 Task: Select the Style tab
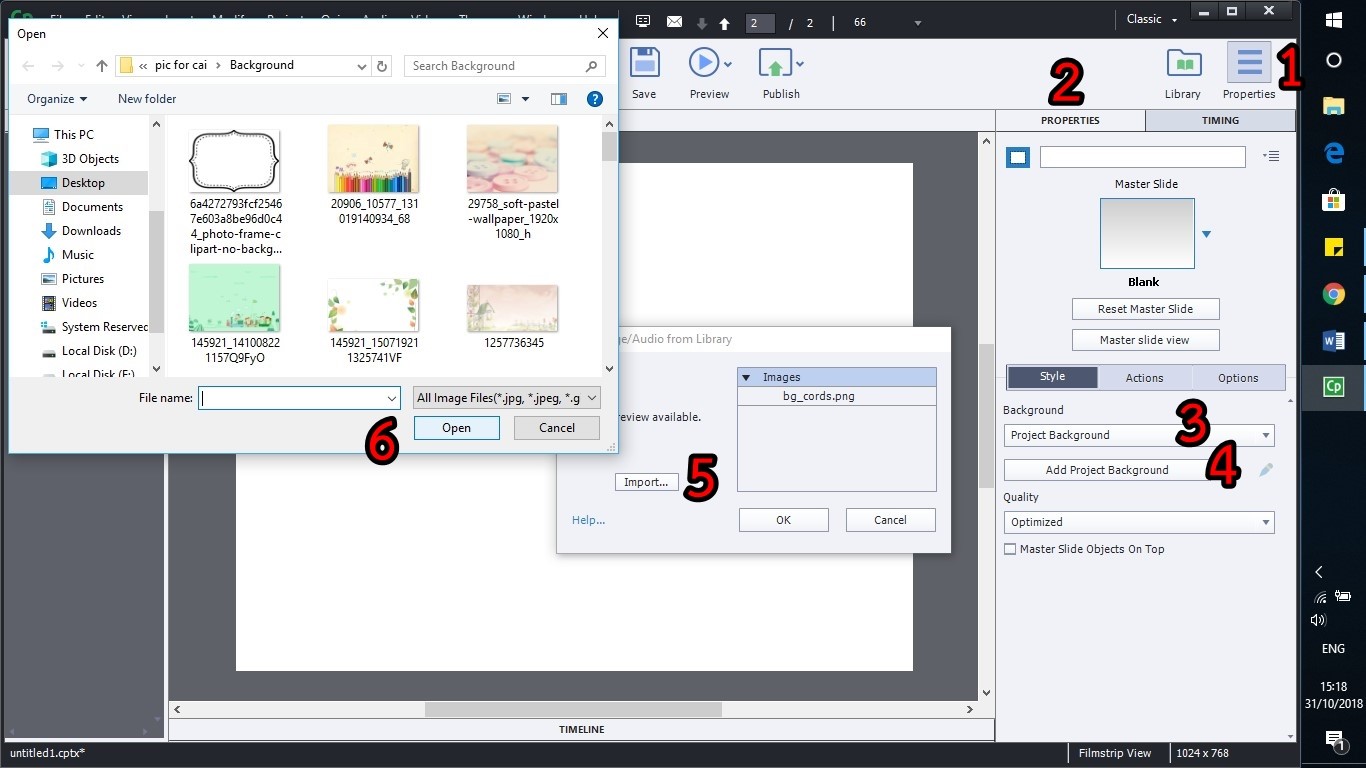(x=1052, y=377)
